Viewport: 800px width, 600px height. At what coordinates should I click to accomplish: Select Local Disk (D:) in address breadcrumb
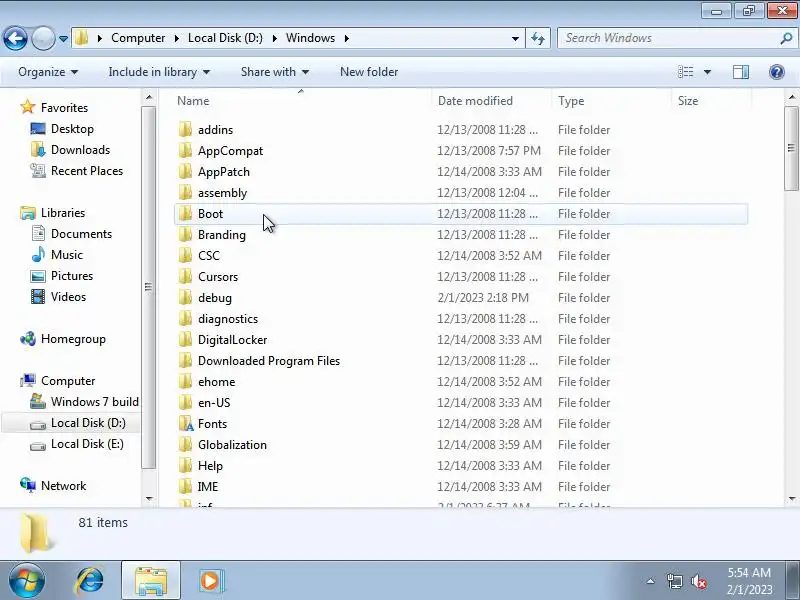pos(225,38)
